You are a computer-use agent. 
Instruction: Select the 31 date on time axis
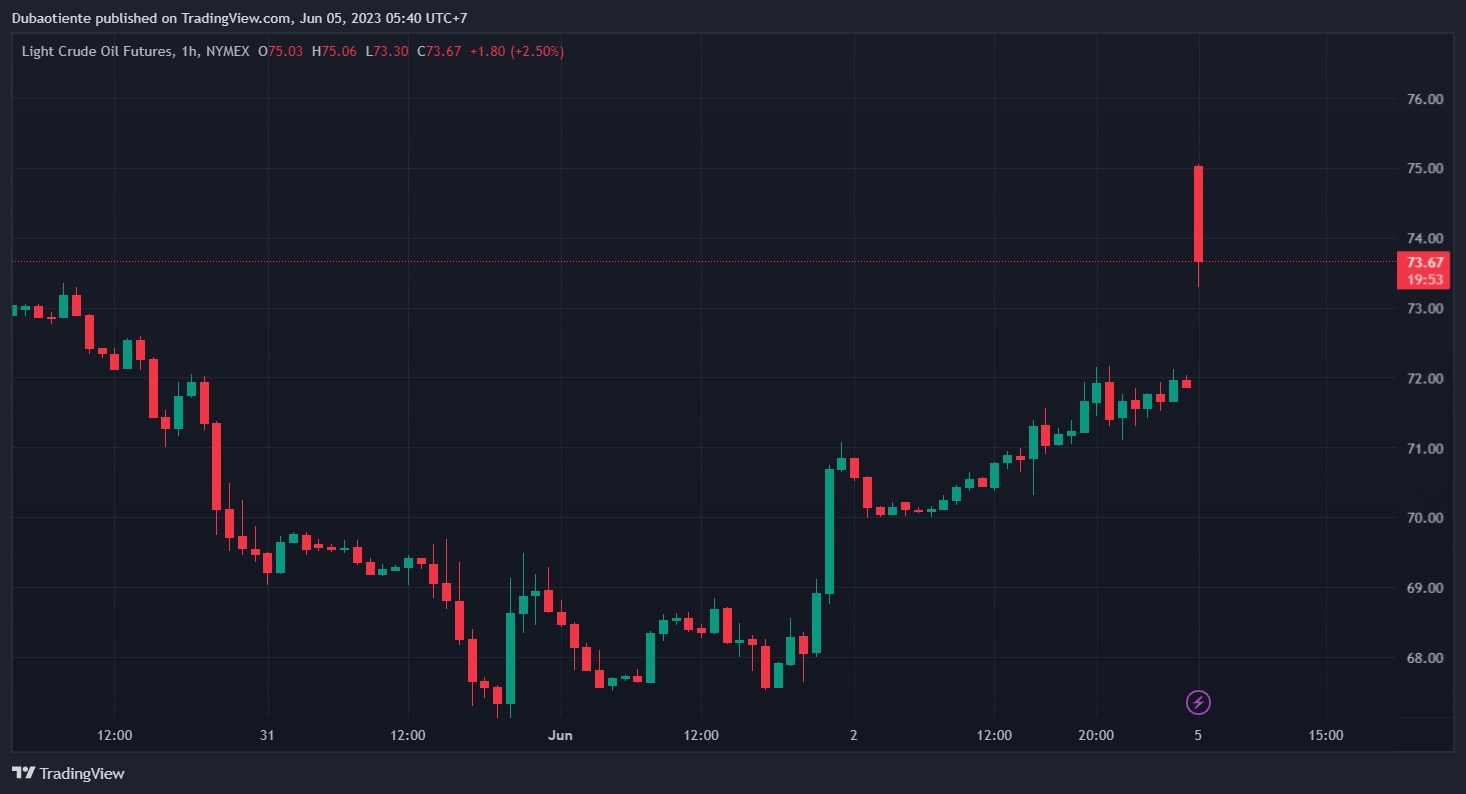[267, 735]
